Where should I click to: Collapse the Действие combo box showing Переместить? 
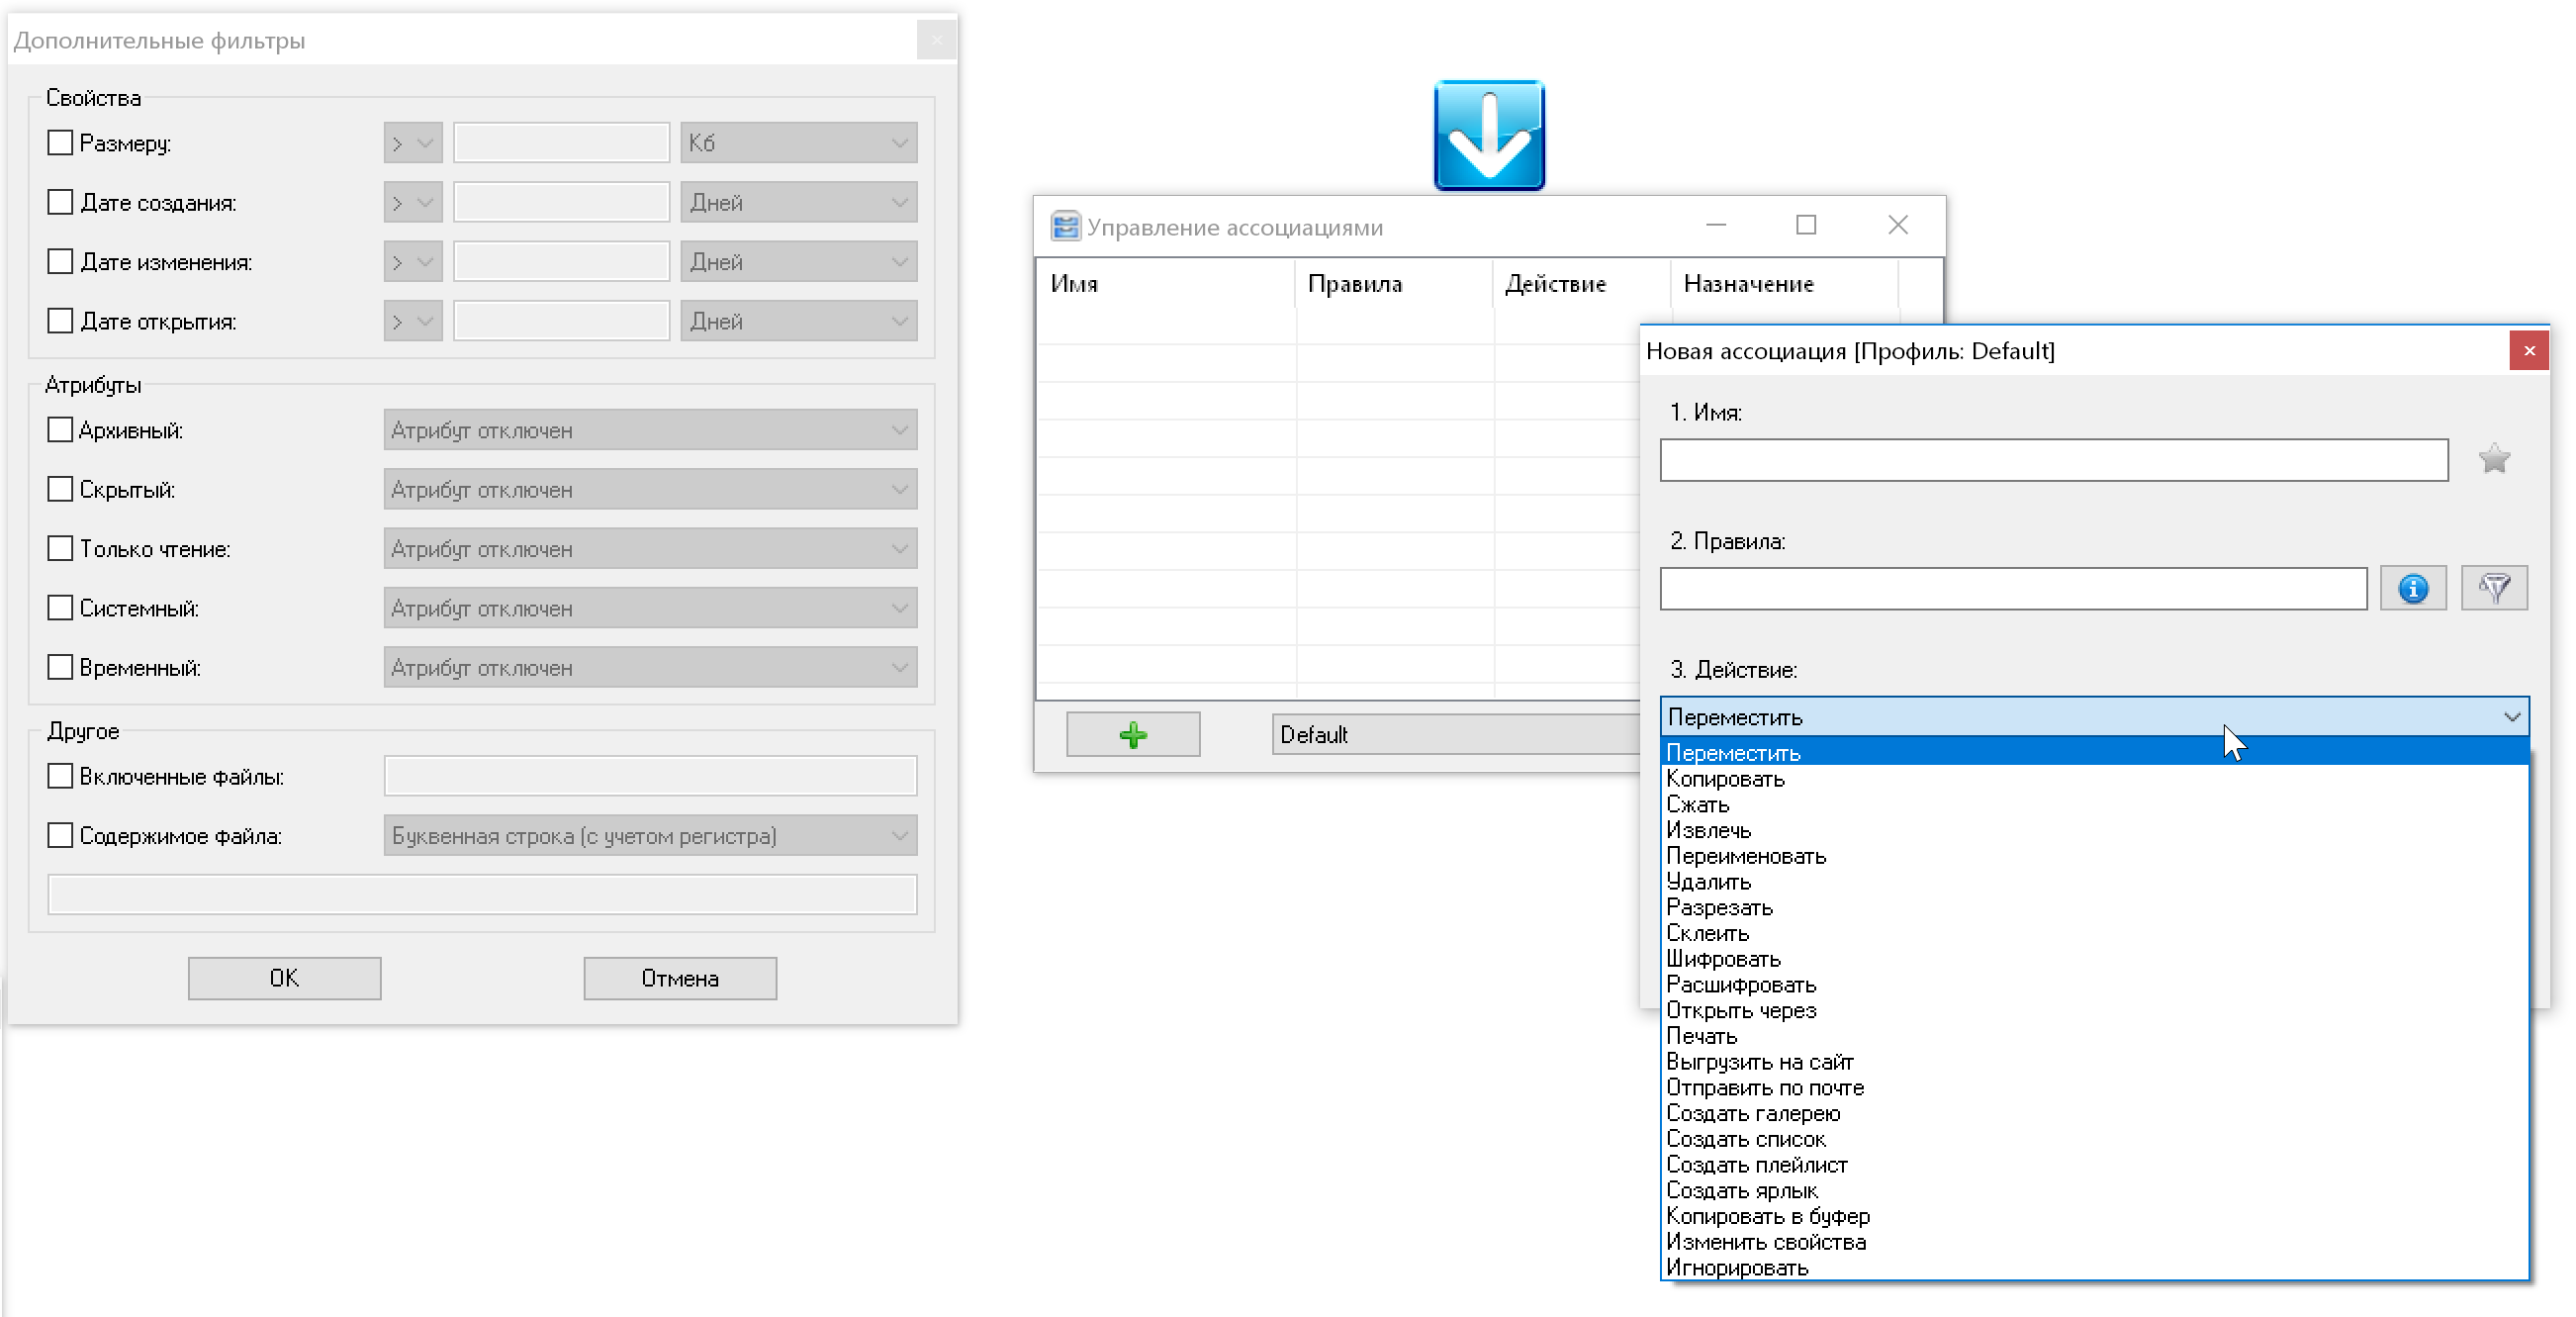(2510, 717)
